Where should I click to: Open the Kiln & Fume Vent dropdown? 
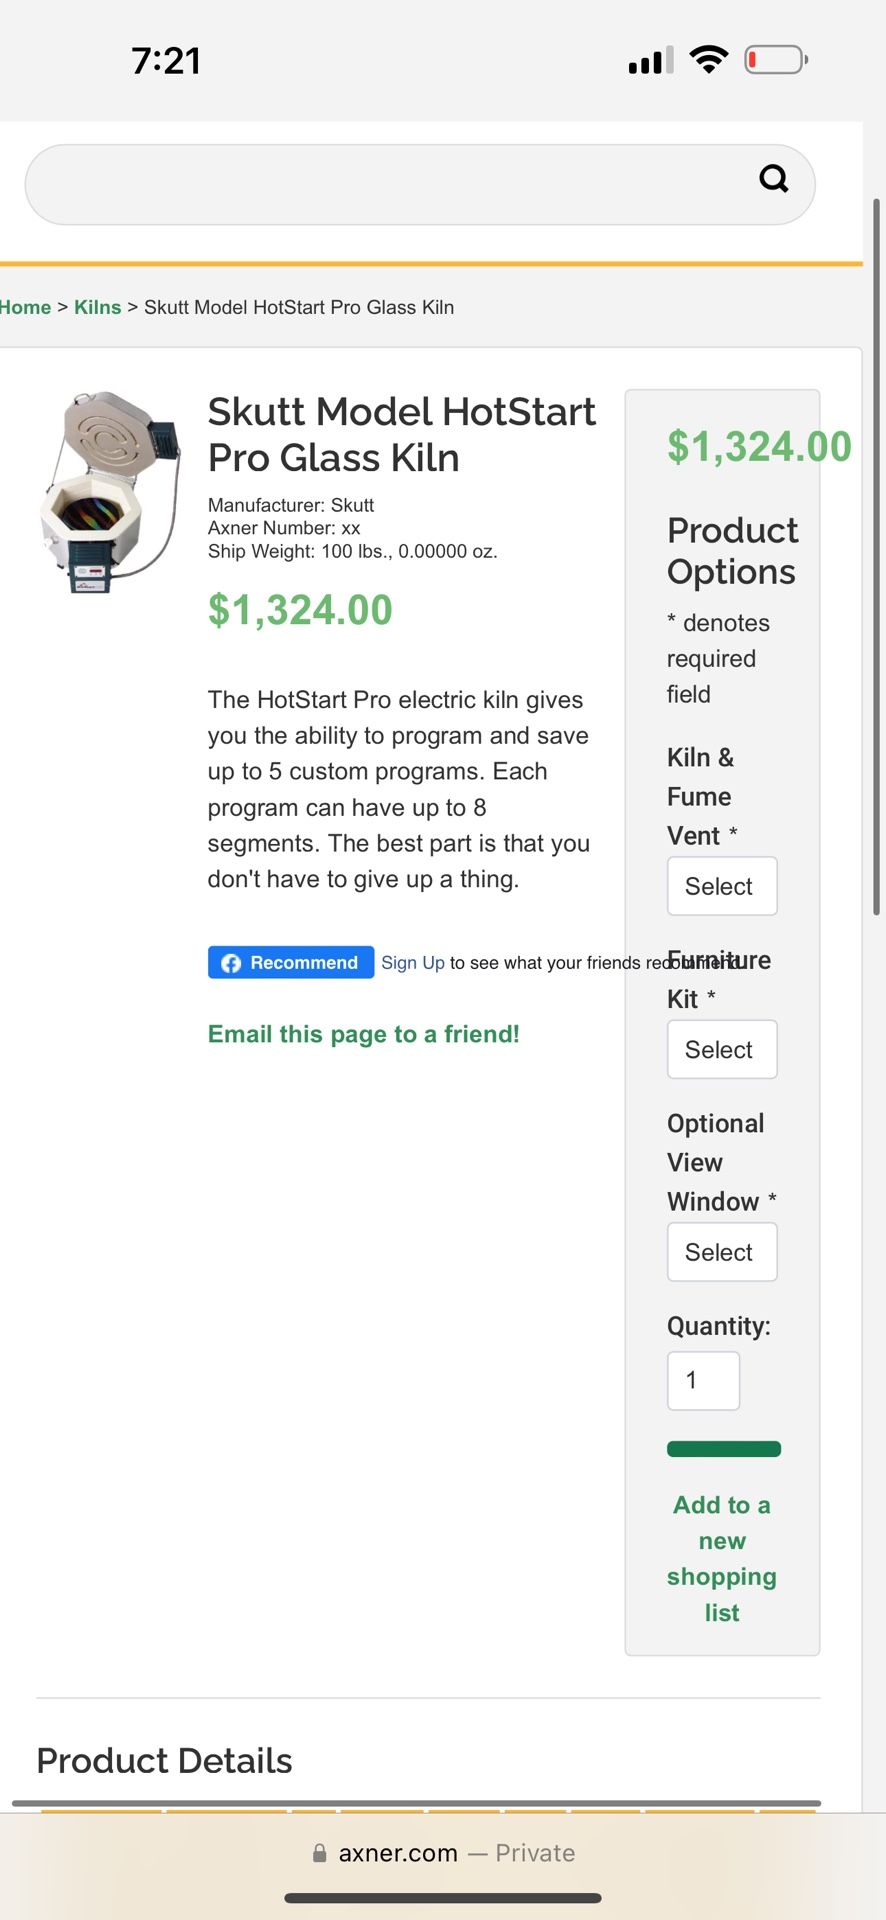(721, 886)
